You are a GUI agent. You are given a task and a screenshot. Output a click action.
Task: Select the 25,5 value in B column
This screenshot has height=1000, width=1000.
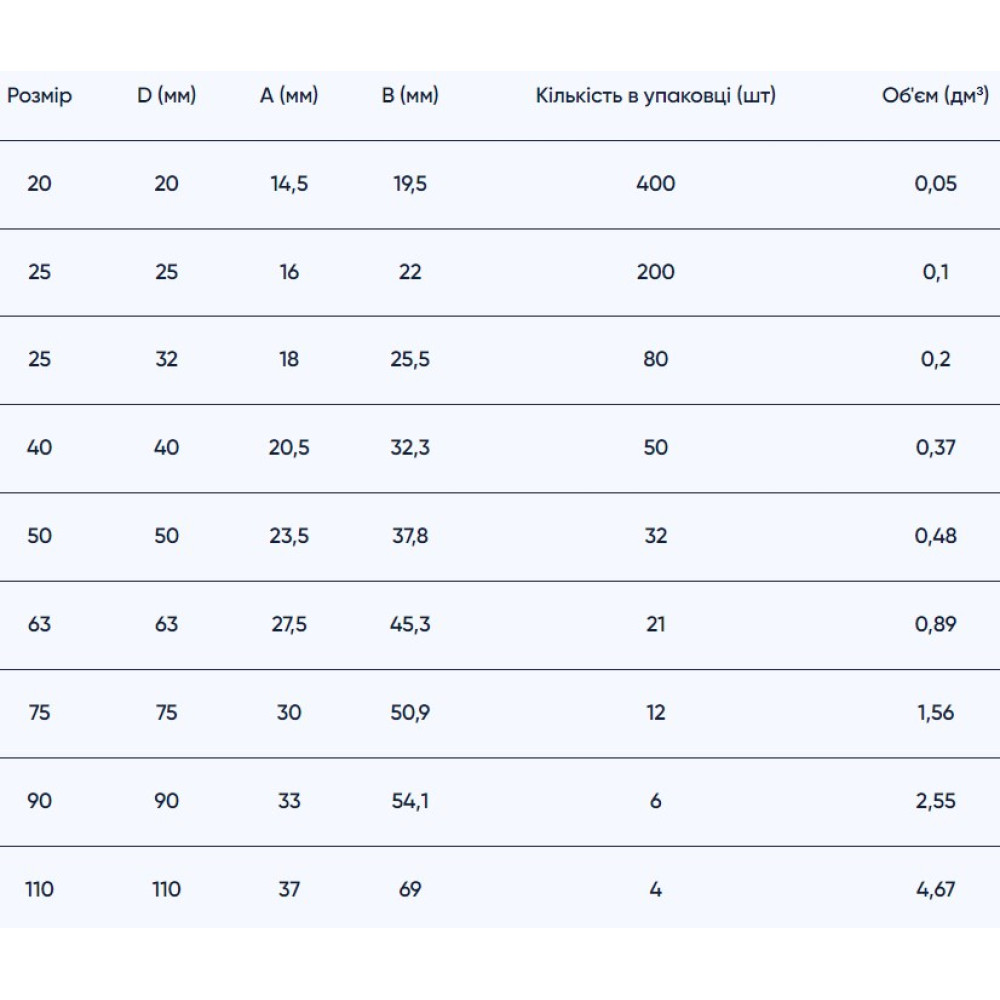pos(410,359)
